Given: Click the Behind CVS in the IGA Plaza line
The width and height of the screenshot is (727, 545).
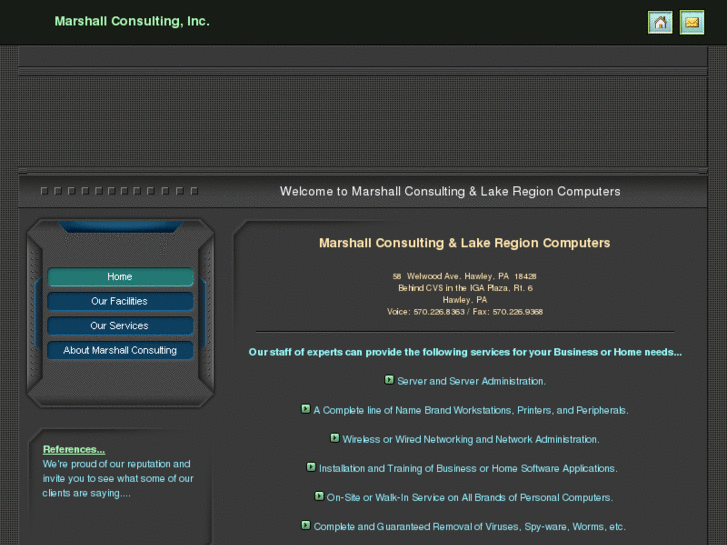Looking at the screenshot, I should tap(465, 288).
